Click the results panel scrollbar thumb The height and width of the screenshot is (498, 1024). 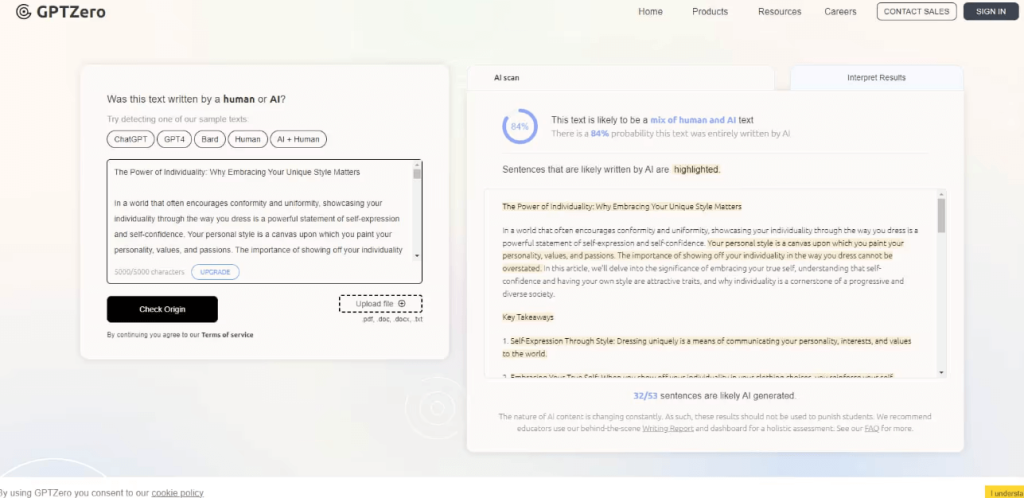pyautogui.click(x=941, y=215)
